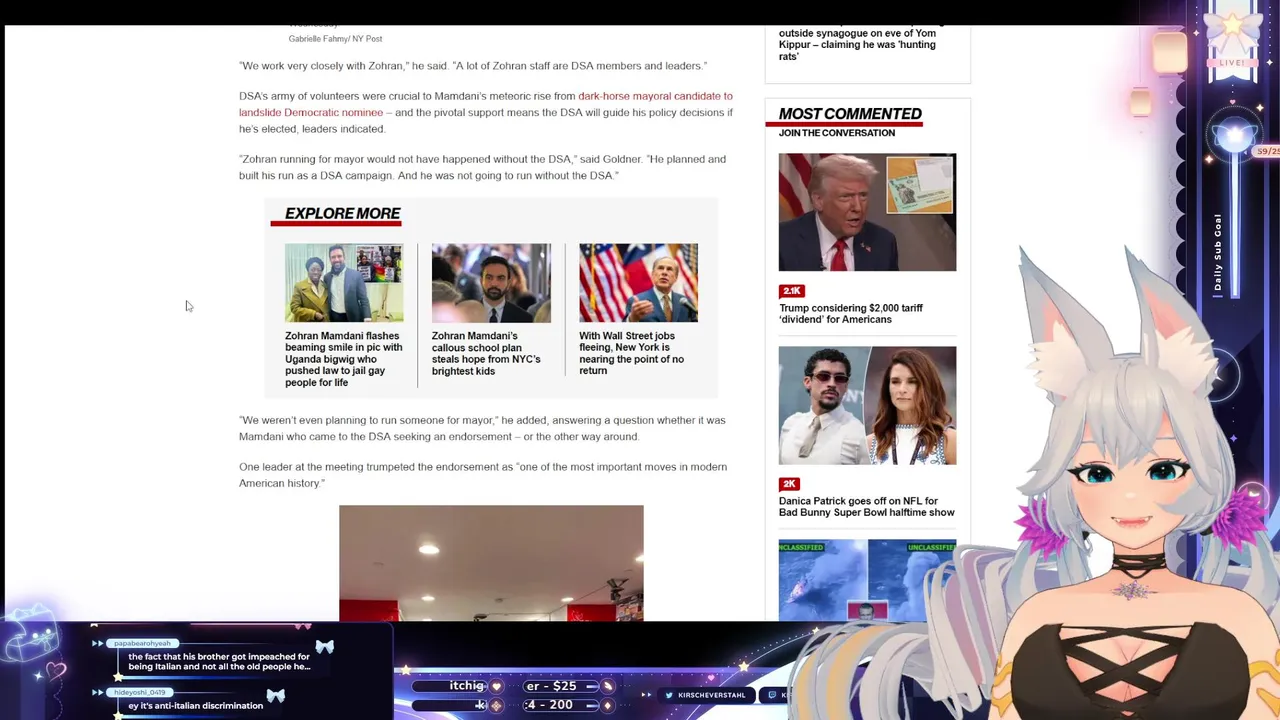Open the Wall Street jobs article thumbnail
The image size is (1280, 720).
click(x=638, y=283)
